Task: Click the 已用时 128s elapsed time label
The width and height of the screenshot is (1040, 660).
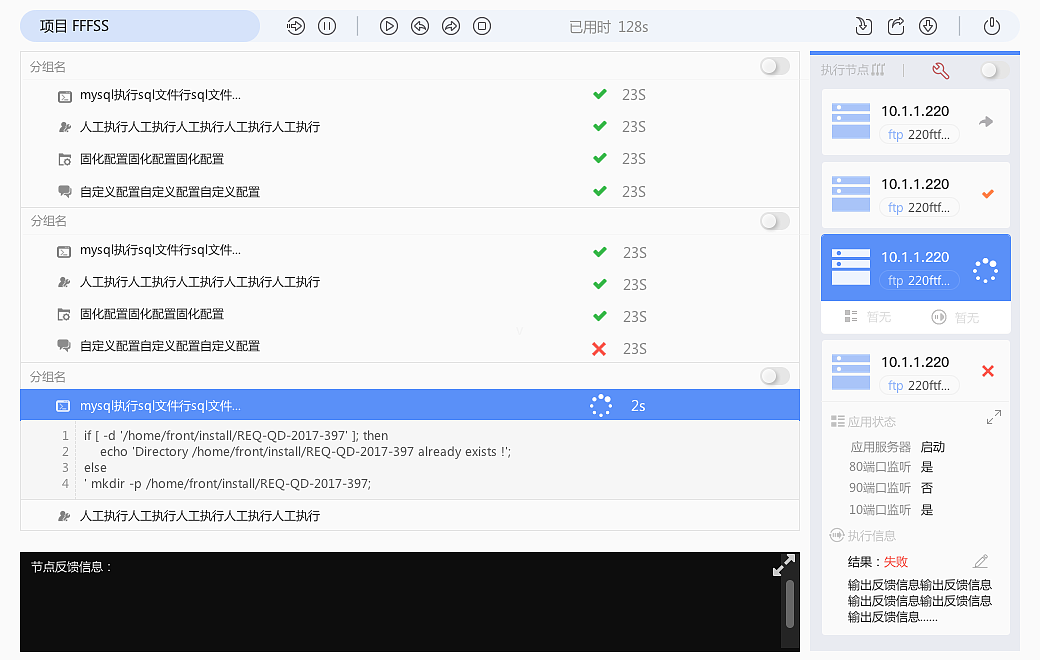Action: pyautogui.click(x=608, y=27)
